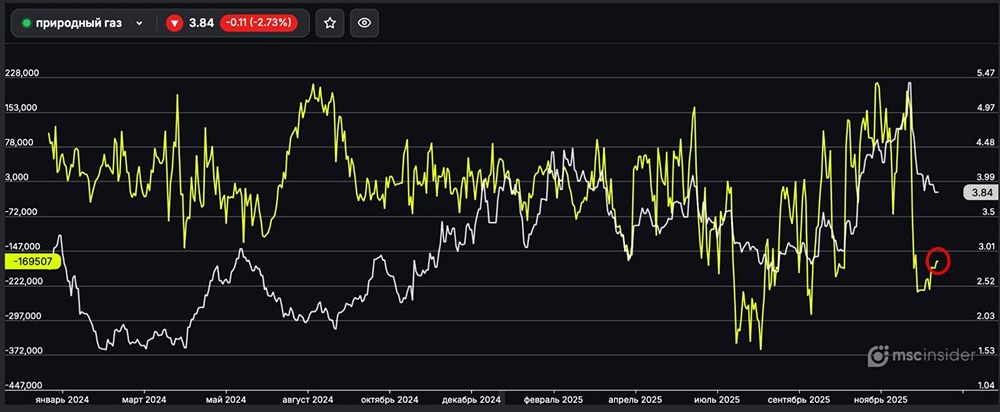Click the 153,000 left axis label
The image size is (1000, 412).
point(22,108)
